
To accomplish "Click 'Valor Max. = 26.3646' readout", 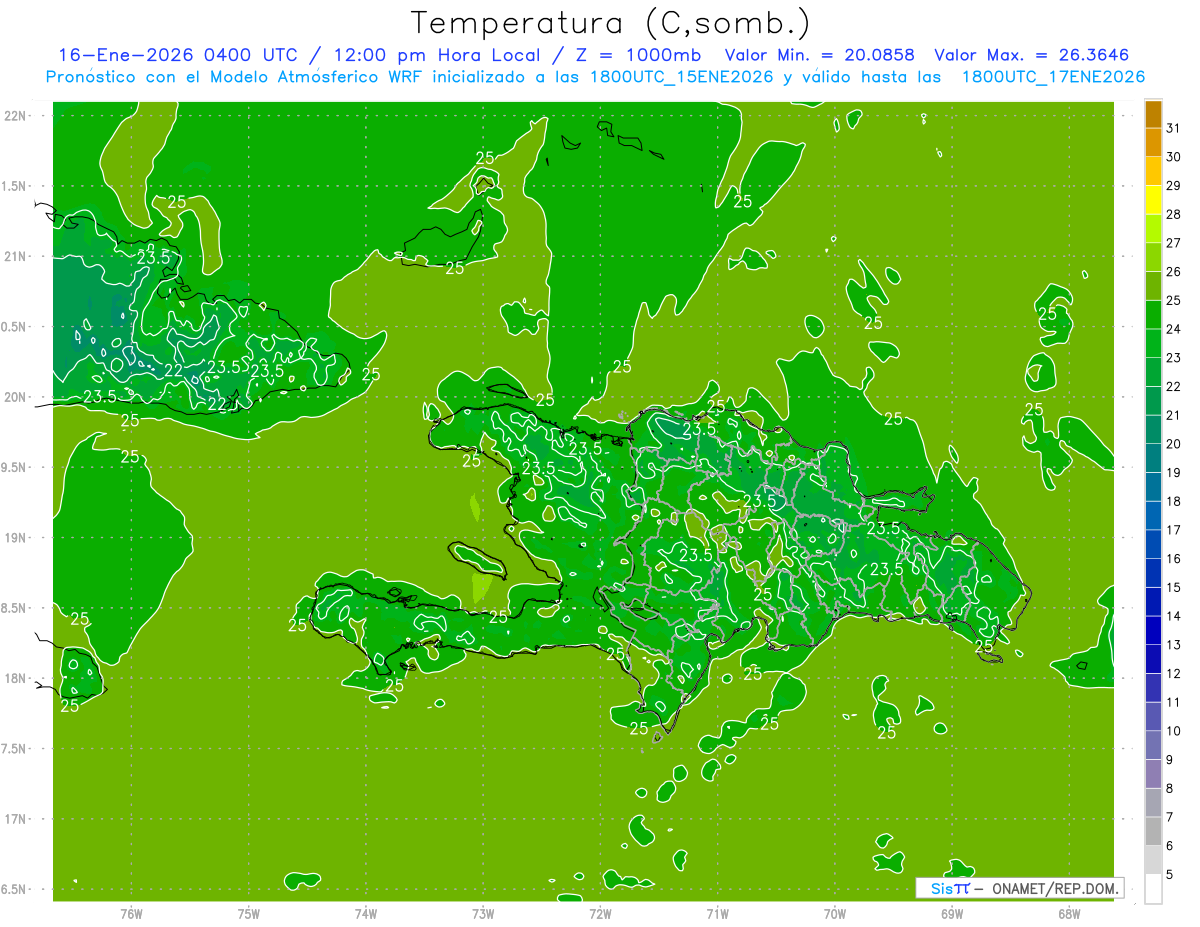I will pos(1032,55).
